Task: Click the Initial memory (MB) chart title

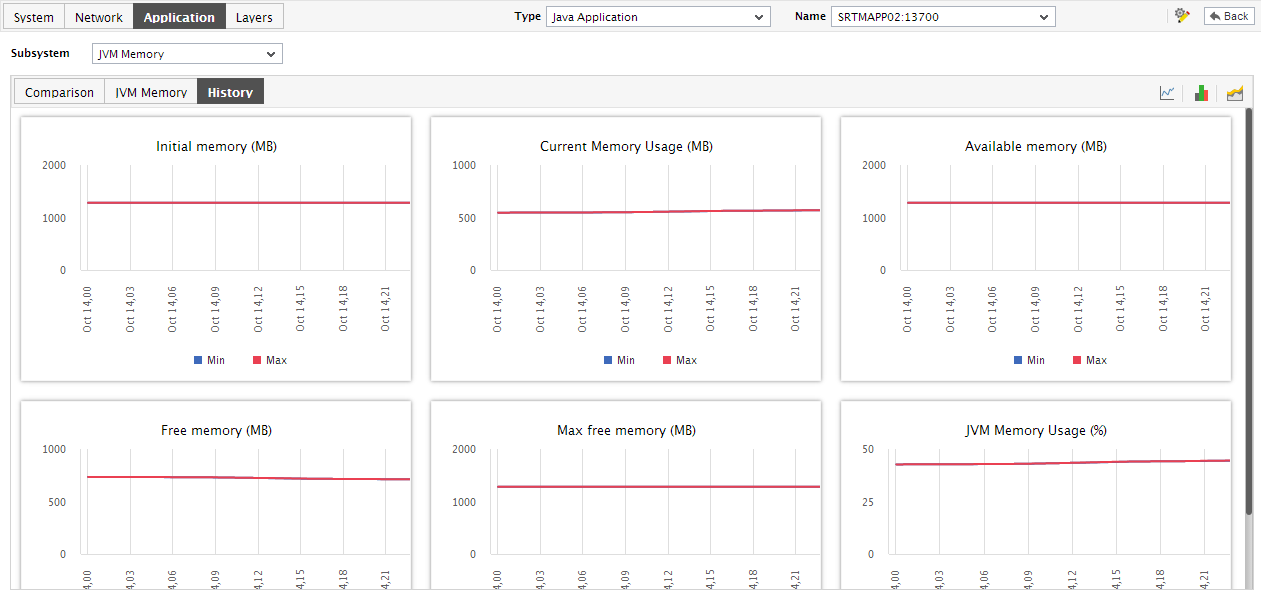Action: pyautogui.click(x=216, y=146)
